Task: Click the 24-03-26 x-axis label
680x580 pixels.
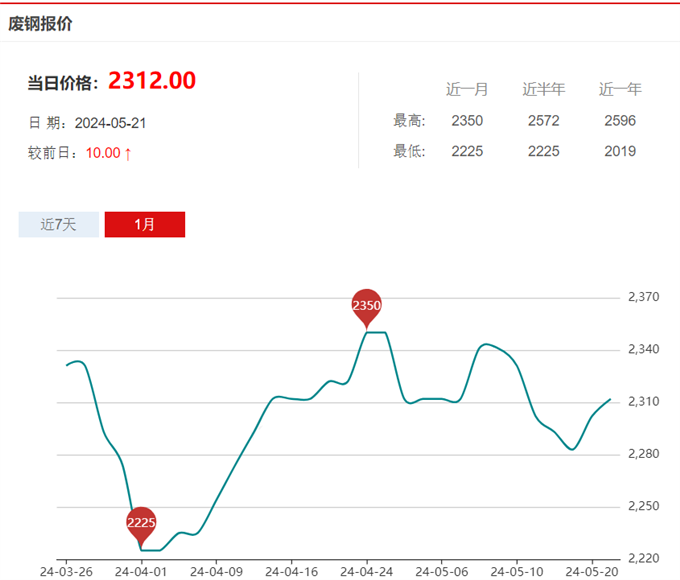Action: point(66,572)
